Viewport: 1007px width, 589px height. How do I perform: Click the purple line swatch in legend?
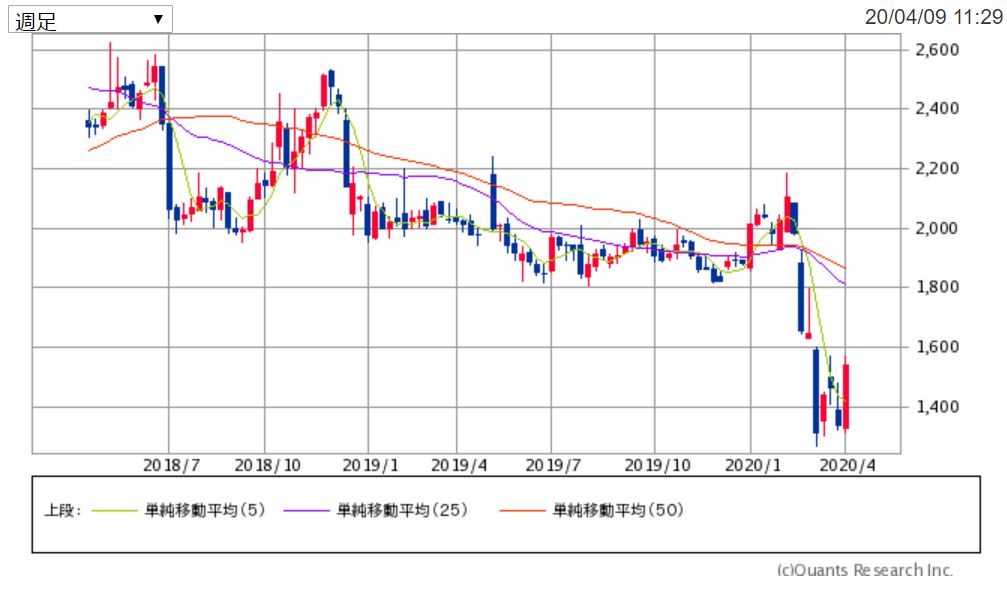point(306,511)
